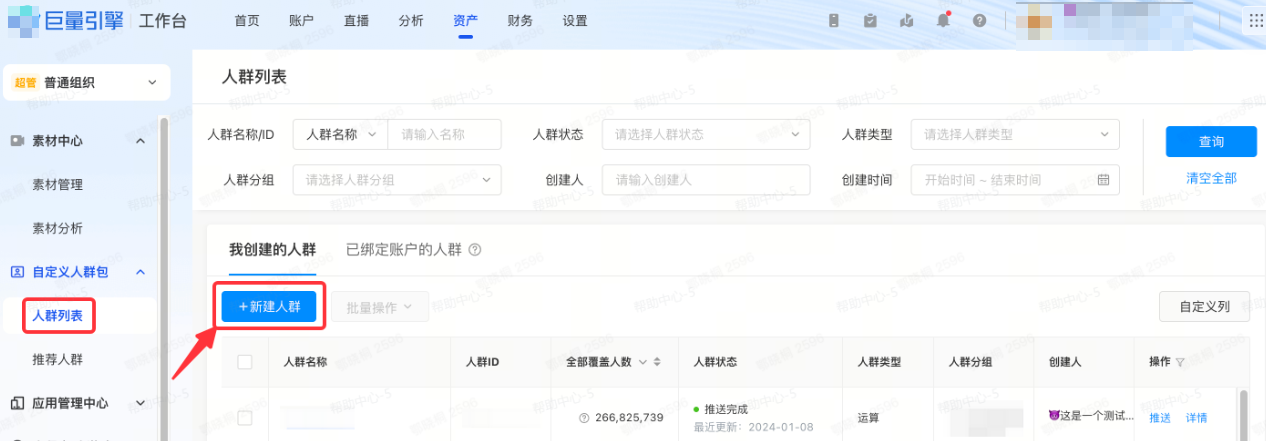Open the 直播 menu
This screenshot has width=1266, height=441.
356,21
